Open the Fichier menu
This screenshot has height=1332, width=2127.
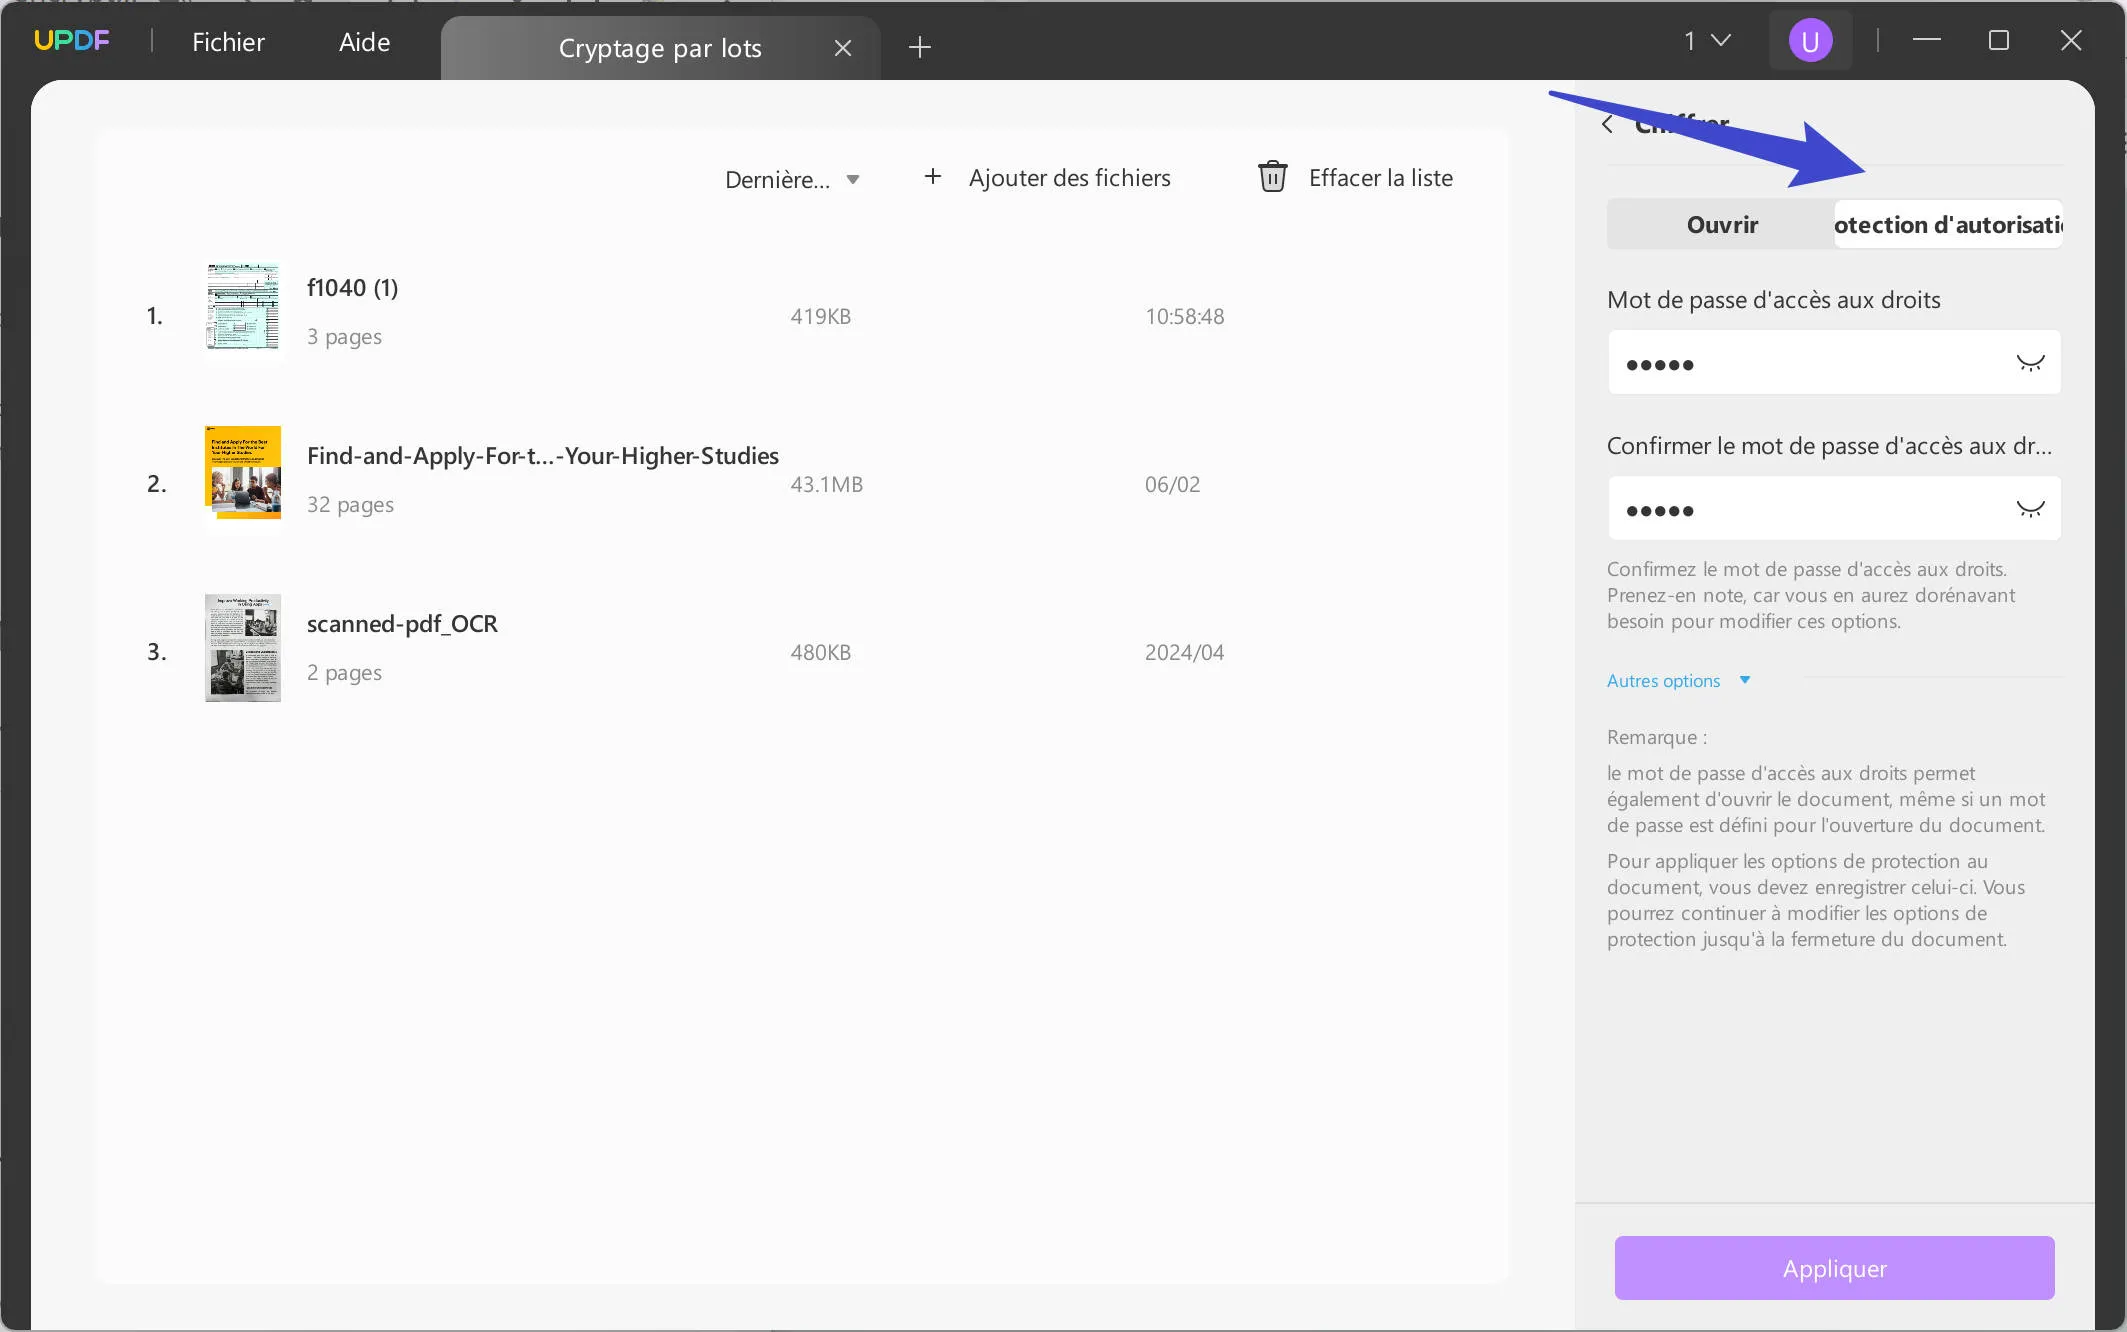(x=228, y=42)
